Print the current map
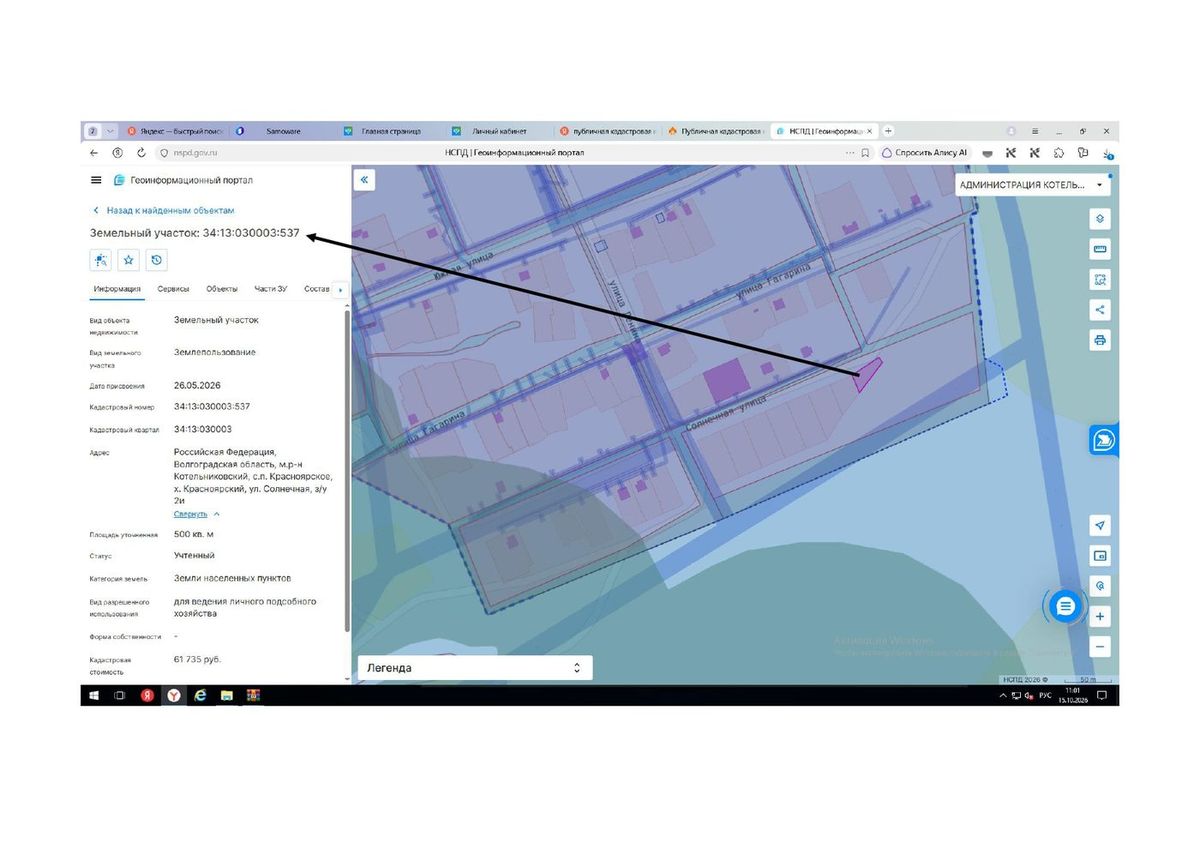 (1100, 340)
